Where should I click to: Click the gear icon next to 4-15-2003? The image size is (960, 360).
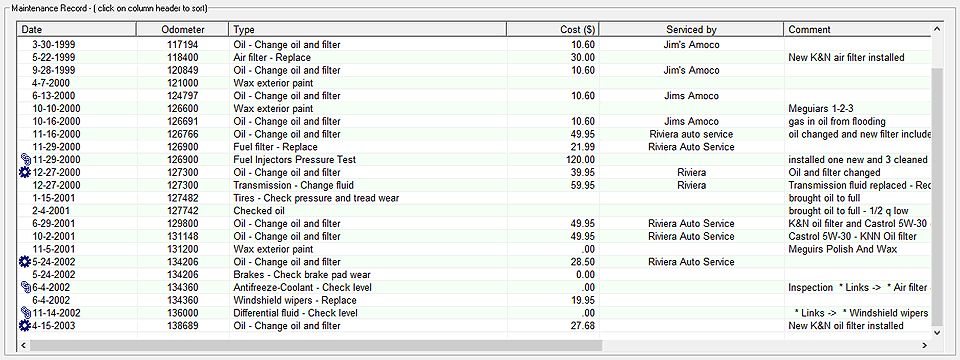tap(25, 326)
